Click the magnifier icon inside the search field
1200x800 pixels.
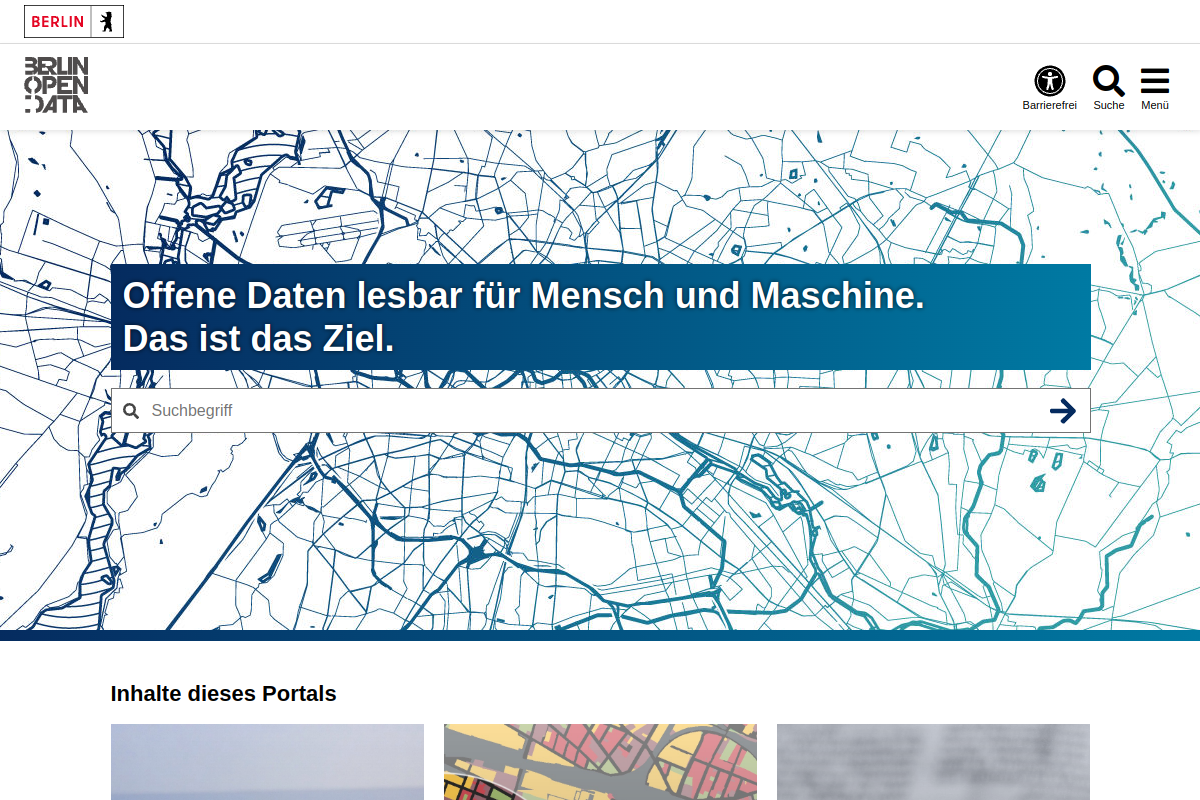click(x=131, y=411)
